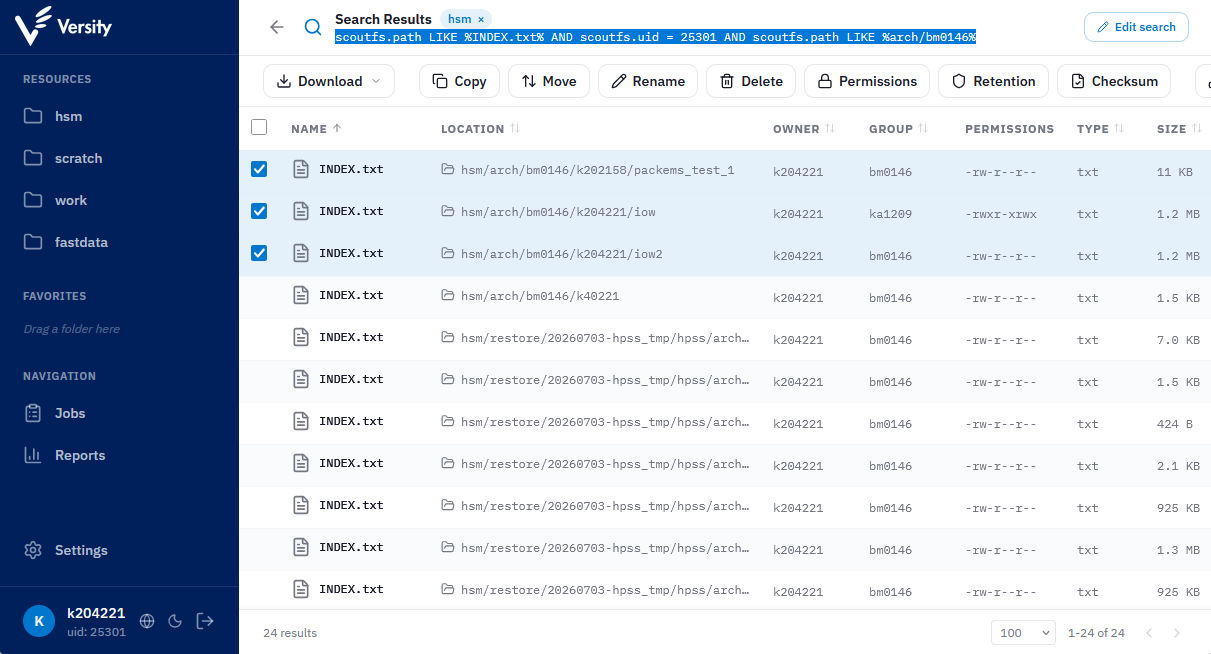1211x654 pixels.
Task: Click the 24 results label
Action: click(x=290, y=633)
